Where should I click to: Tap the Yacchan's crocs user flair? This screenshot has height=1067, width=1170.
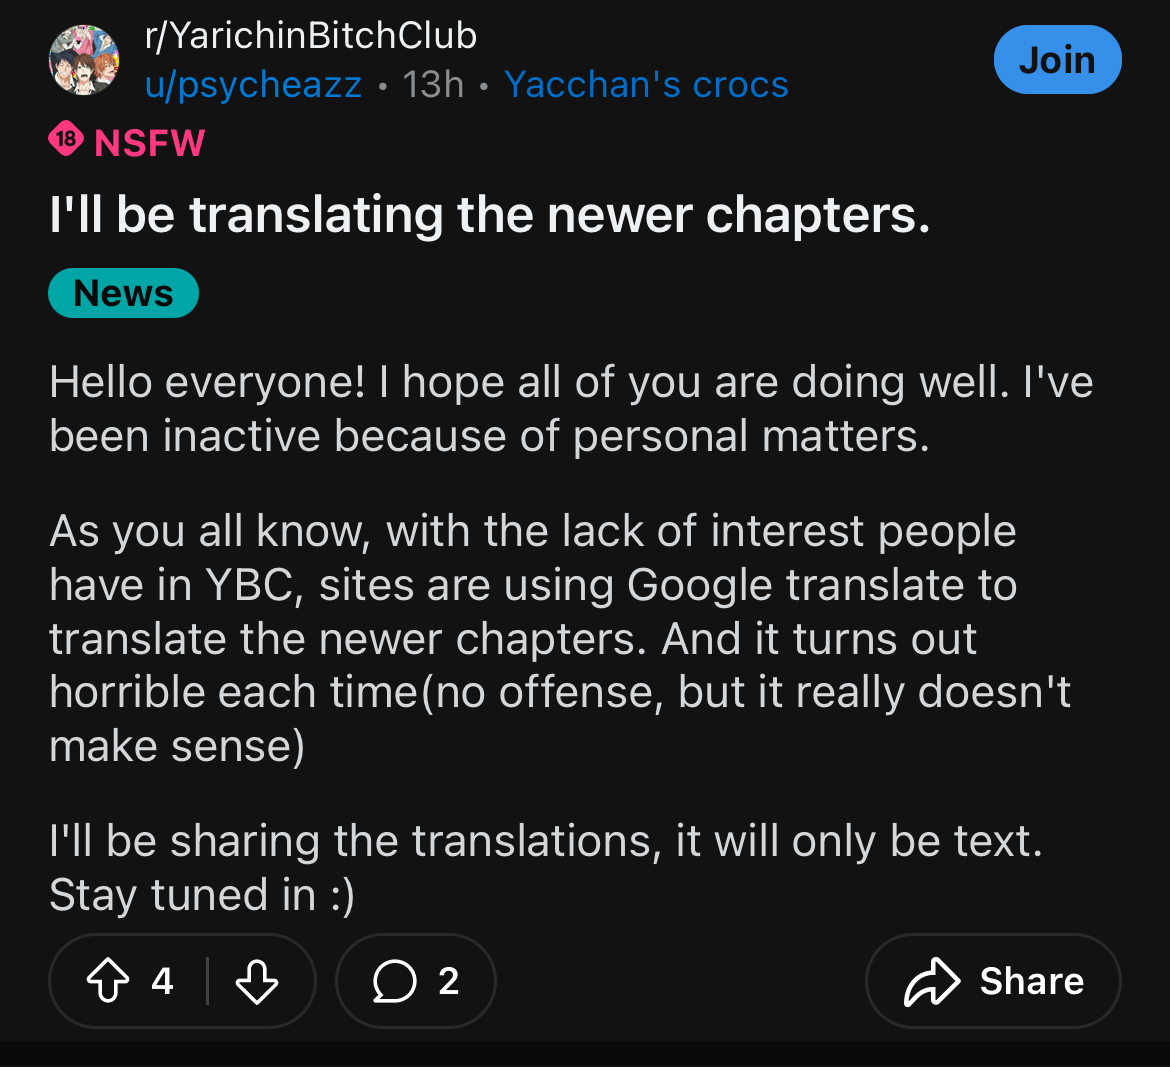coord(646,85)
